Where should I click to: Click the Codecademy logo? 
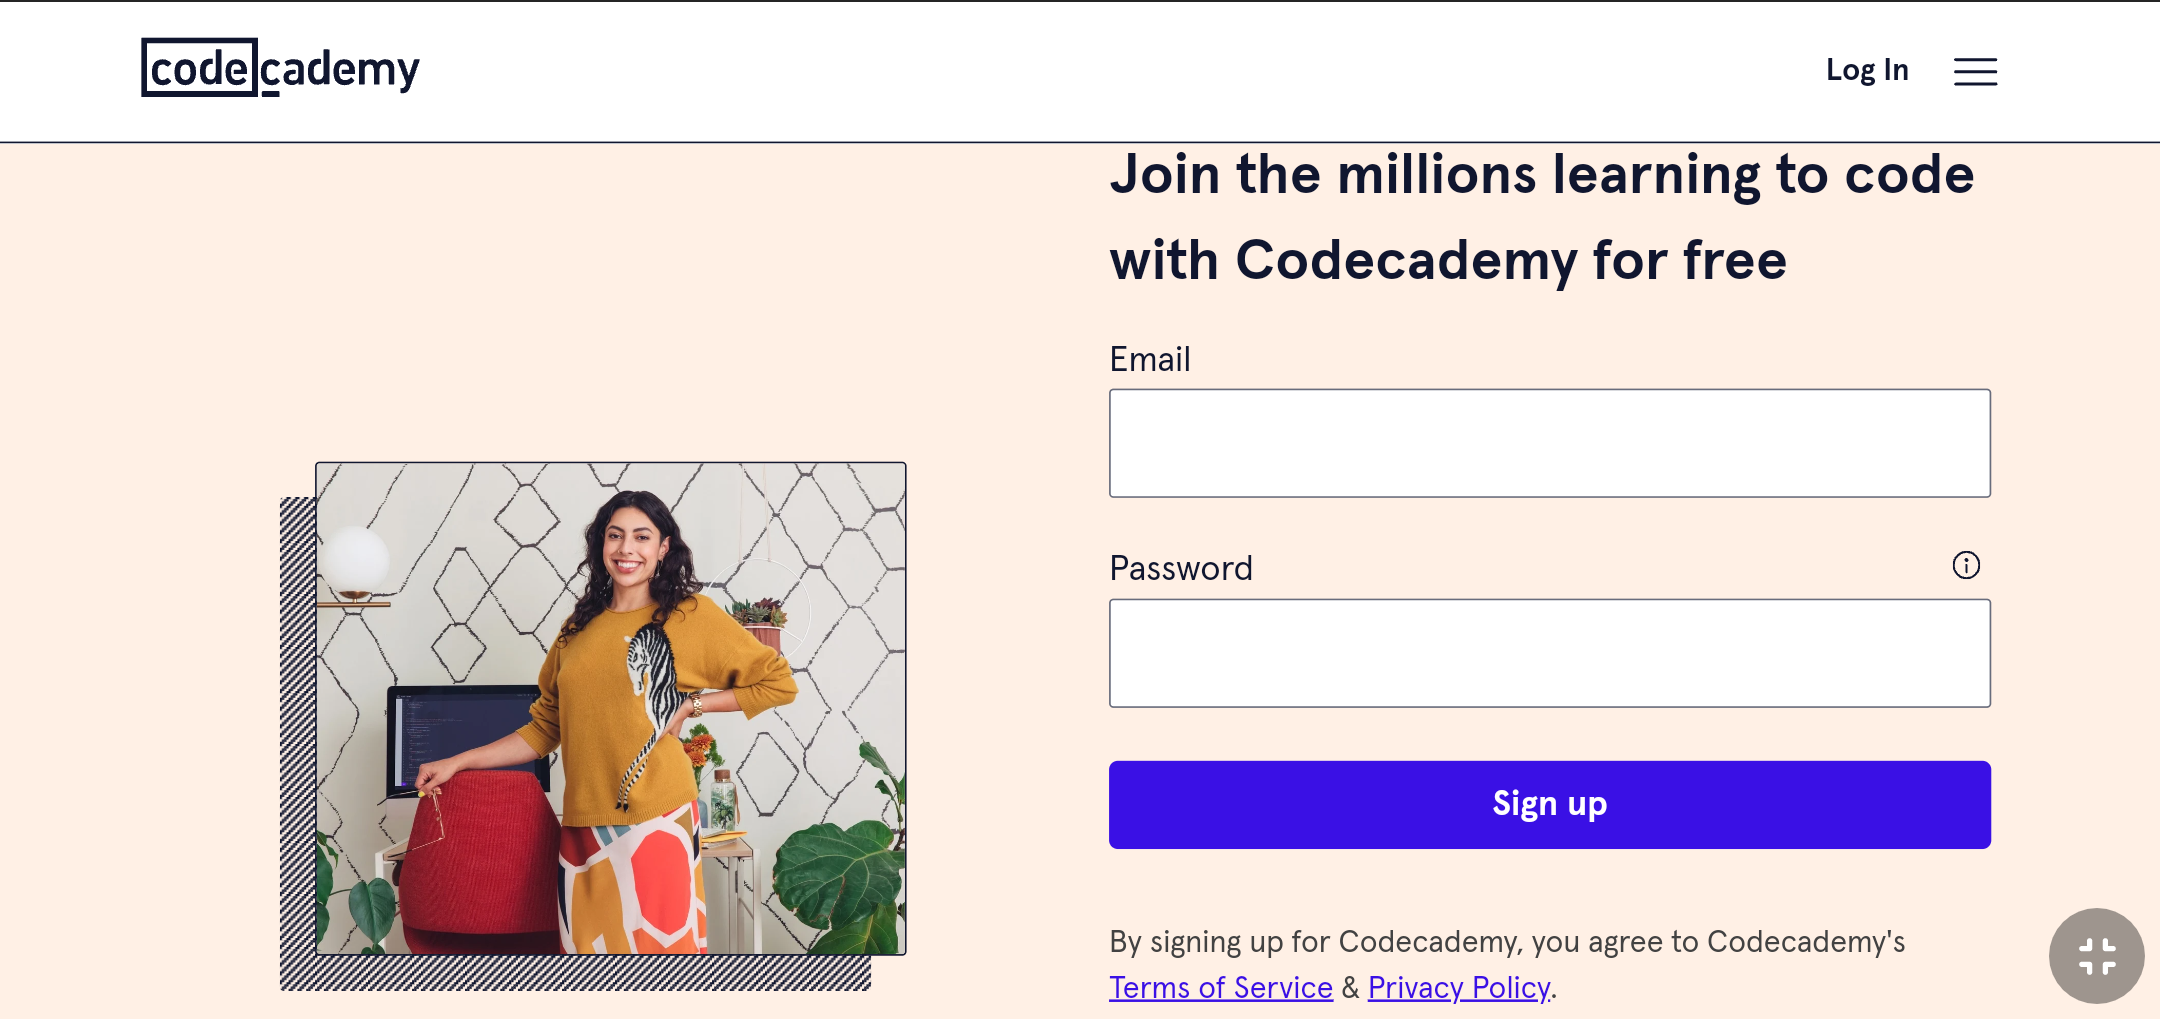pos(280,68)
